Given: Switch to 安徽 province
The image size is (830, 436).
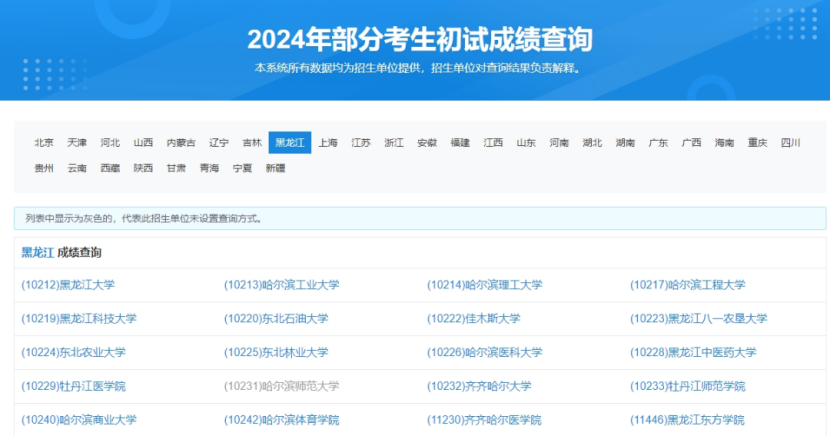Looking at the screenshot, I should (427, 142).
